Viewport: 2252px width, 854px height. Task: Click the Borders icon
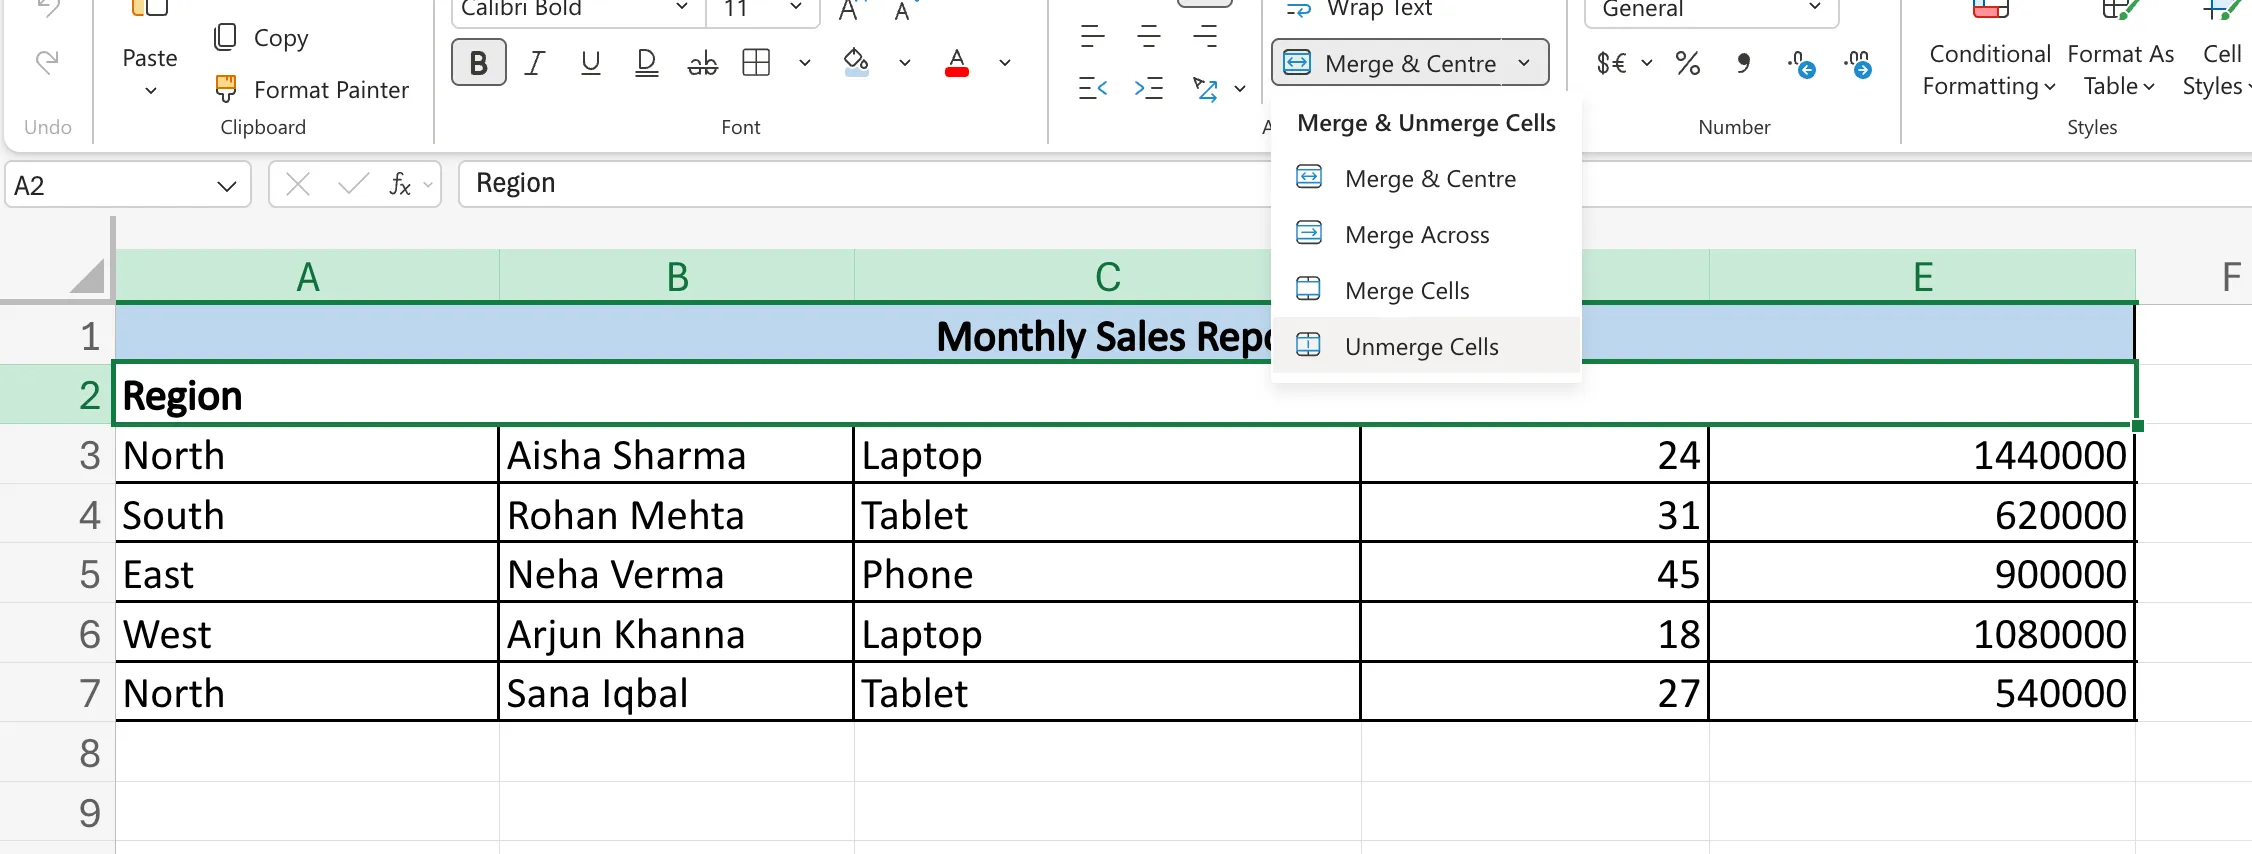pos(756,63)
